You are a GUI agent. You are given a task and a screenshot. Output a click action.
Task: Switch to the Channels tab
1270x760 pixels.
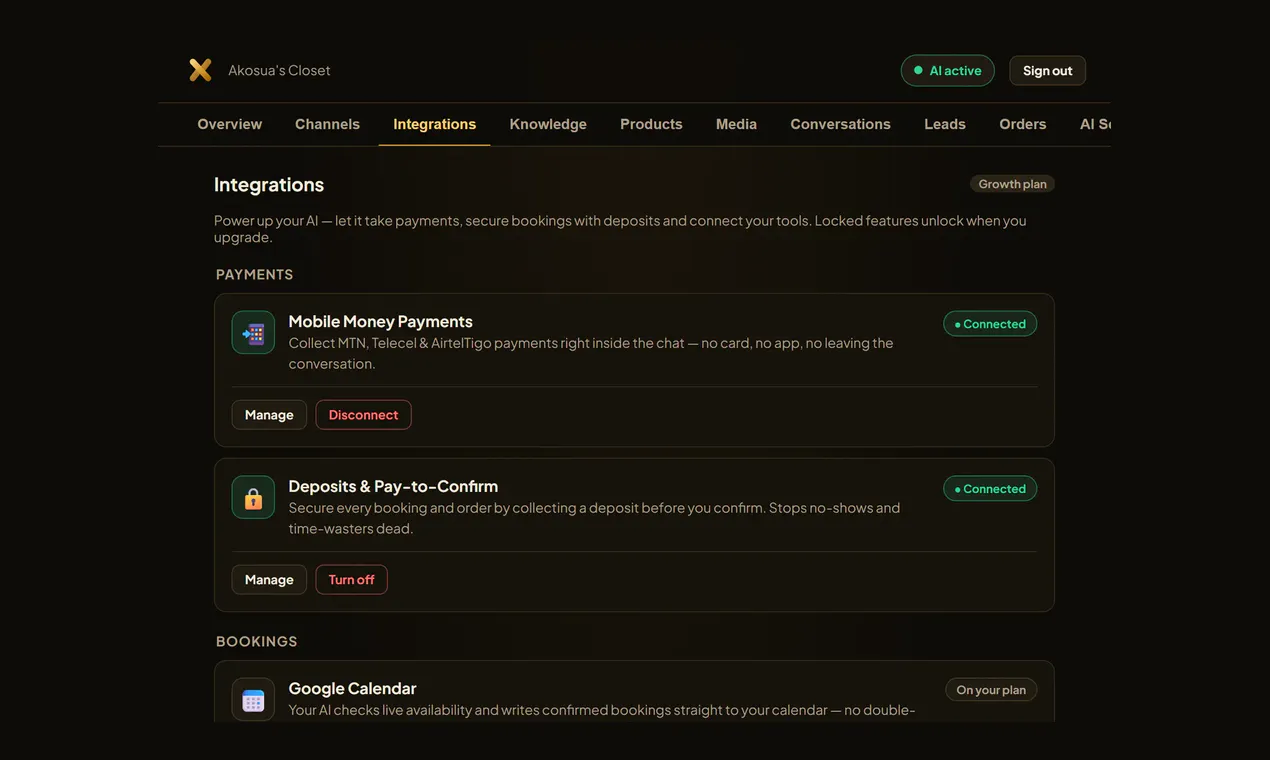(x=327, y=124)
